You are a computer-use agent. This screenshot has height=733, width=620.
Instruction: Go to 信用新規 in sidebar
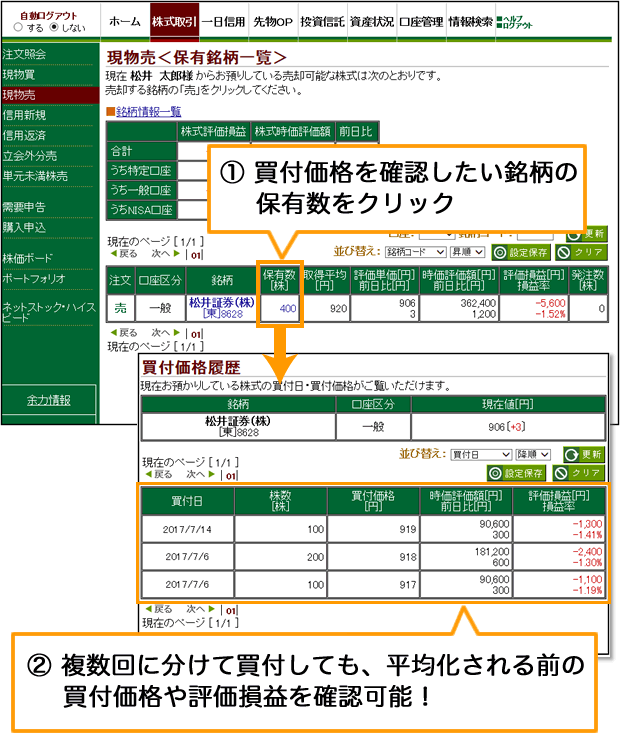[24, 115]
